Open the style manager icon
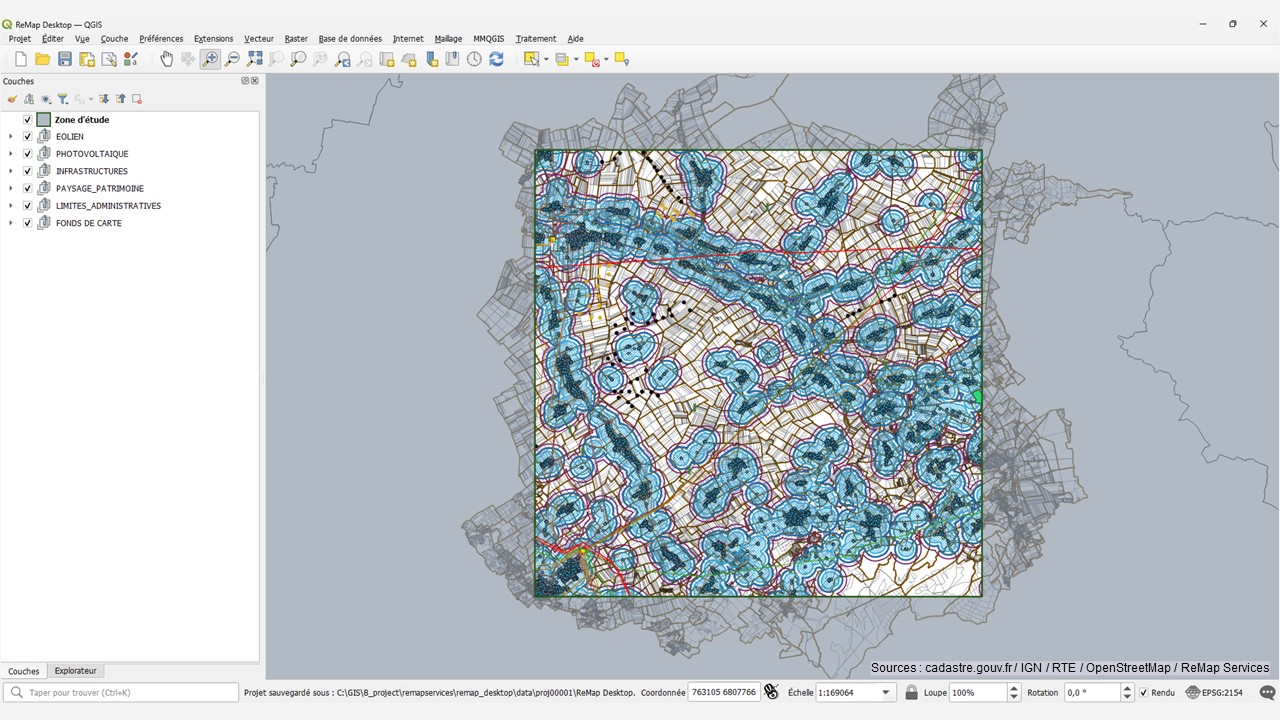1280x720 pixels. point(131,60)
